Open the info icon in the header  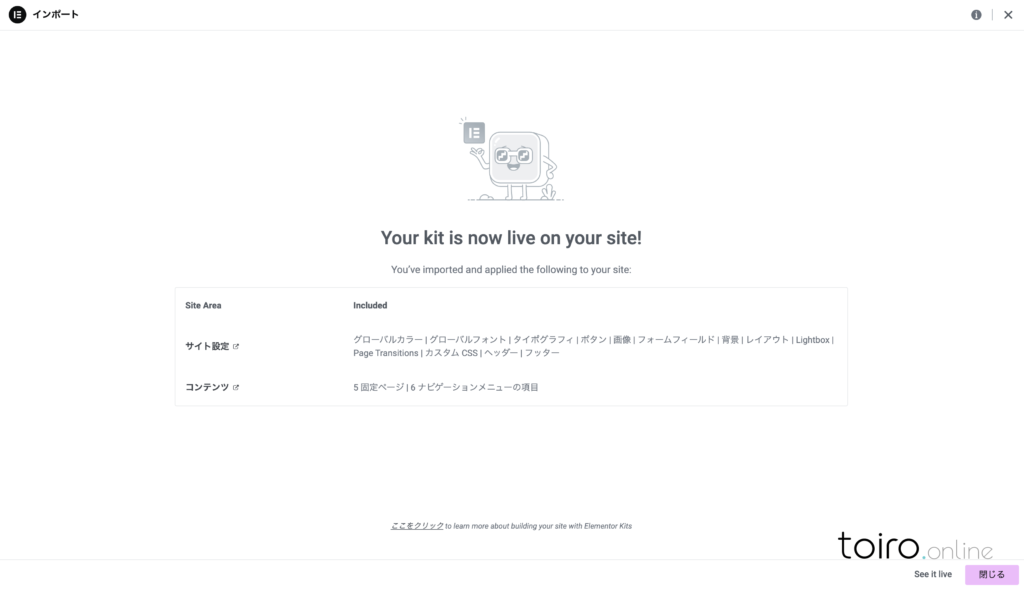click(976, 15)
